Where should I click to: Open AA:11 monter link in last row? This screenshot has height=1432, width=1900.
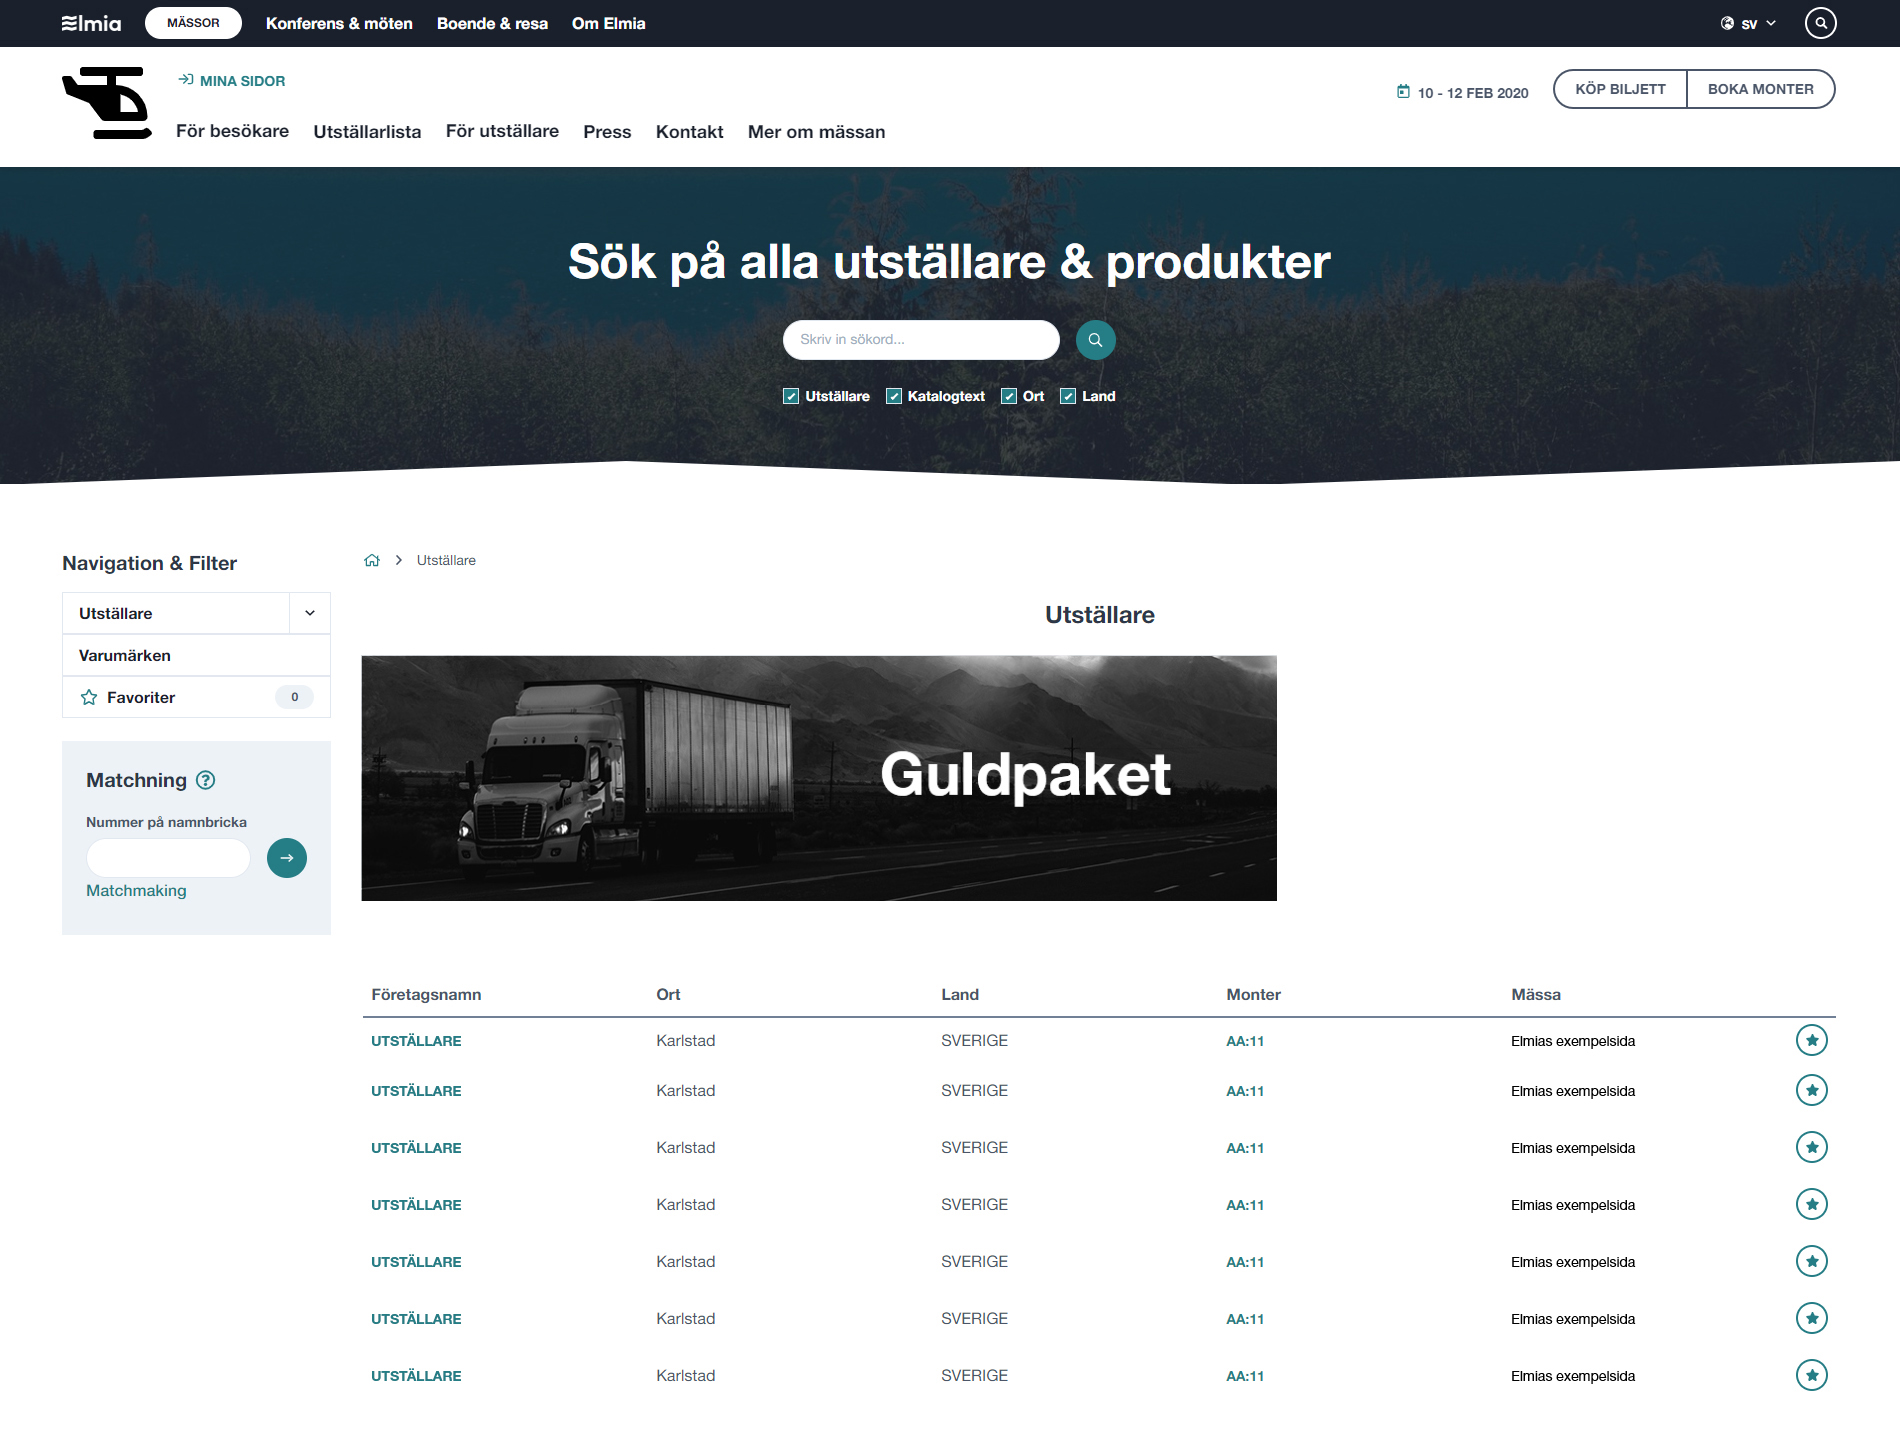tap(1245, 1376)
